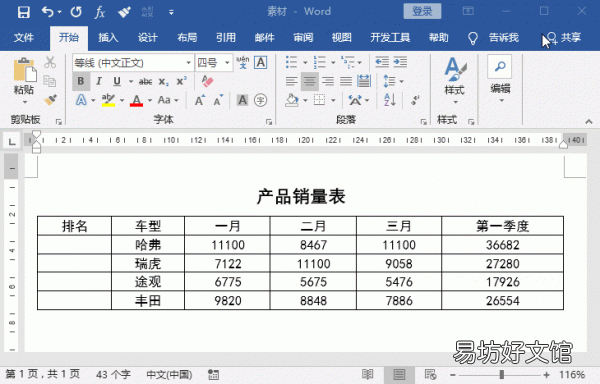Open the 字体 font dialog launcher

(269, 122)
